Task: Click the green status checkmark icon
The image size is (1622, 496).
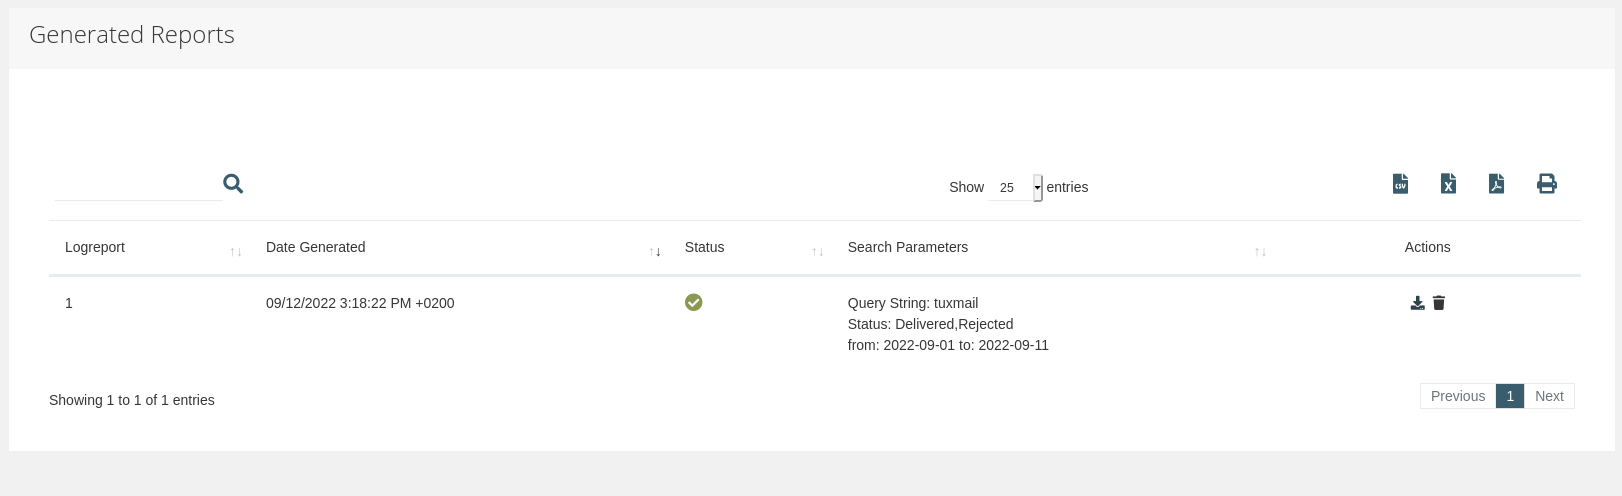Action: click(x=693, y=302)
